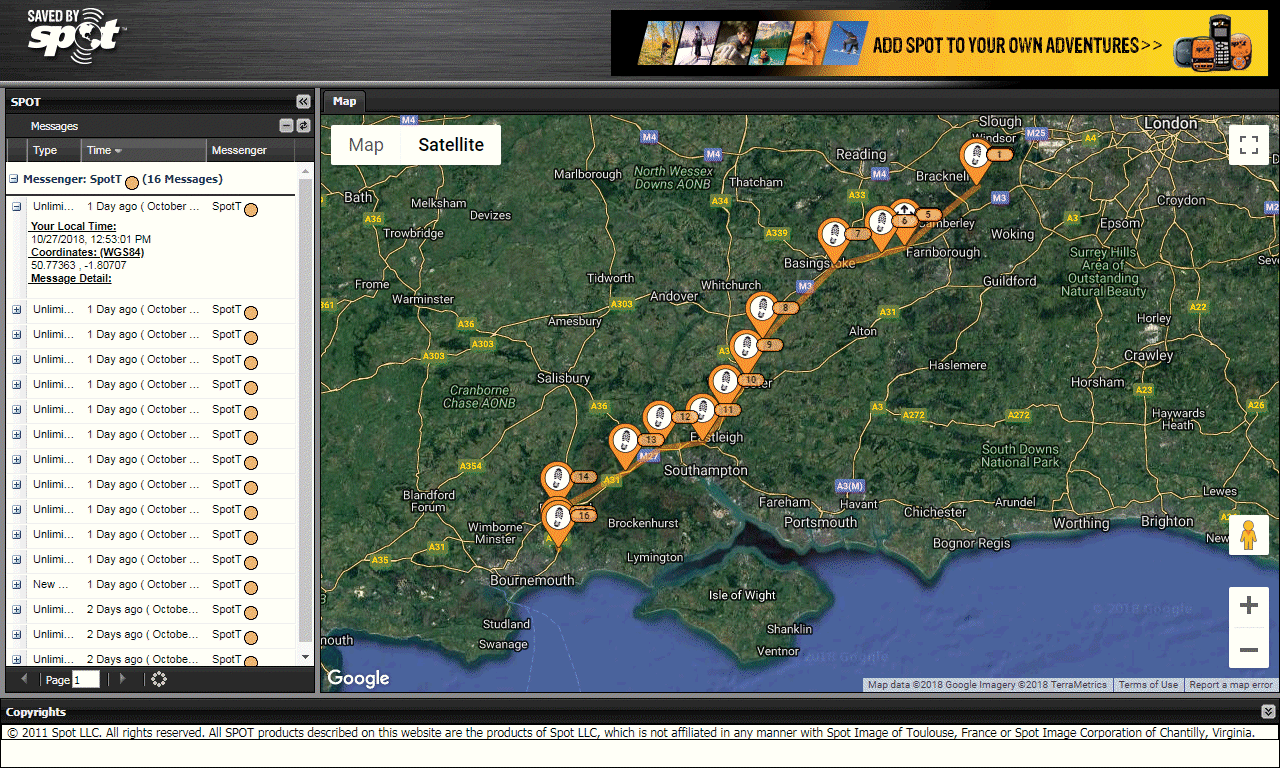Zoom in on the map
Viewport: 1280px width, 768px height.
coord(1248,606)
